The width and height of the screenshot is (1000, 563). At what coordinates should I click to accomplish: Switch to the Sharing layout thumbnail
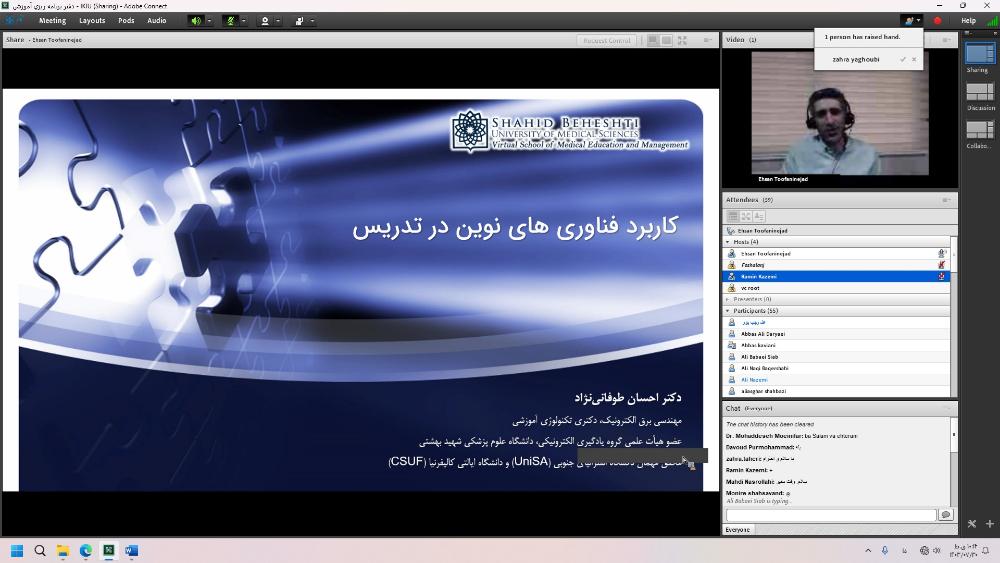(979, 54)
